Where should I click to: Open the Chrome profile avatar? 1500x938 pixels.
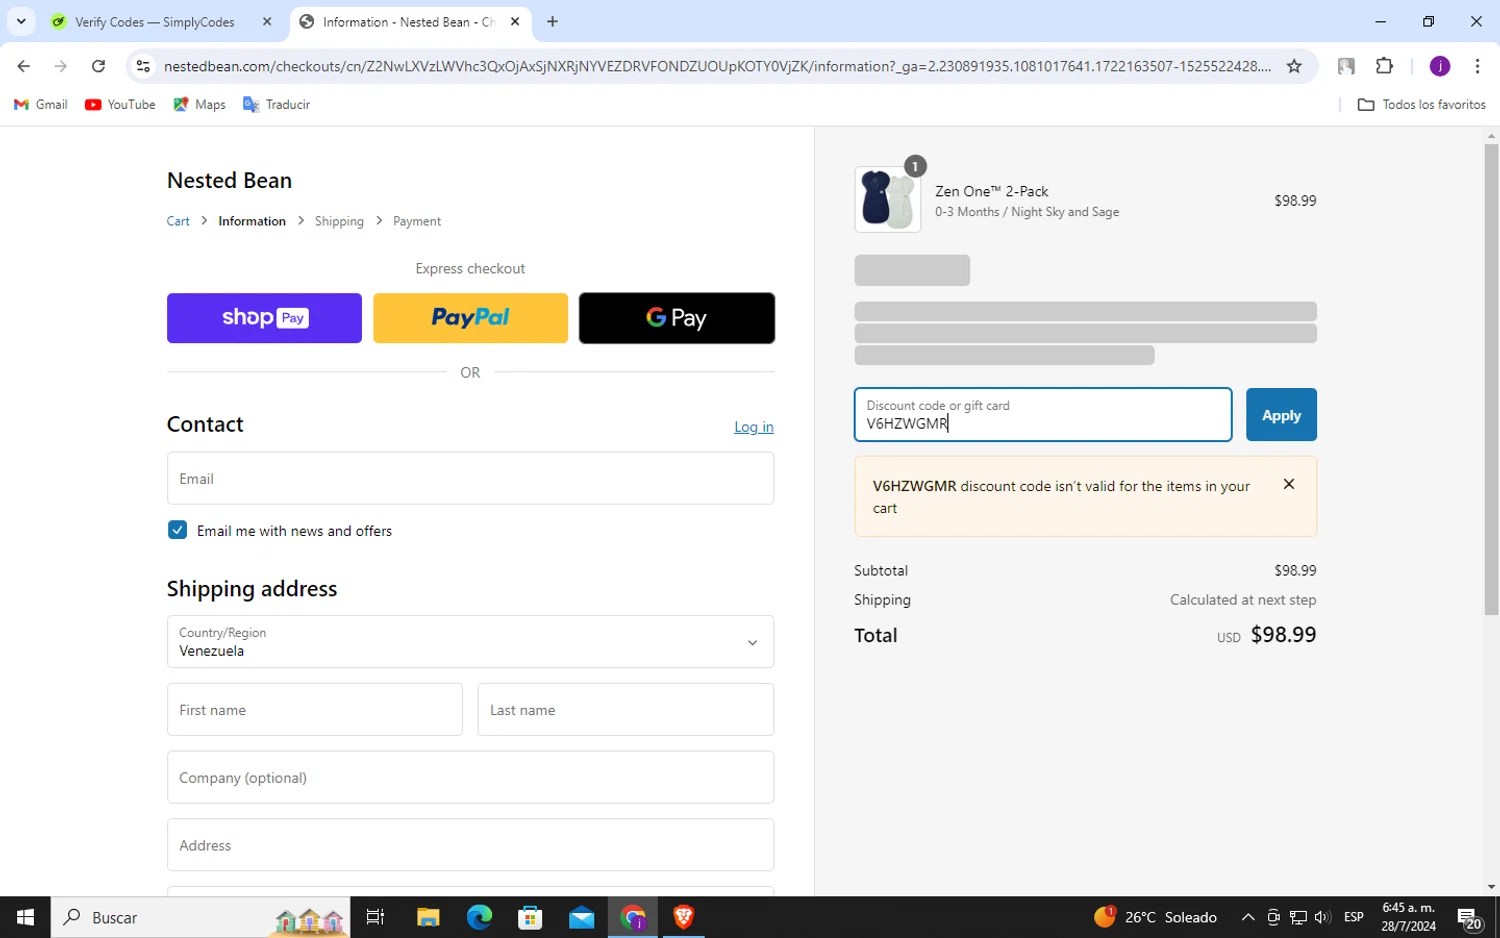1440,66
